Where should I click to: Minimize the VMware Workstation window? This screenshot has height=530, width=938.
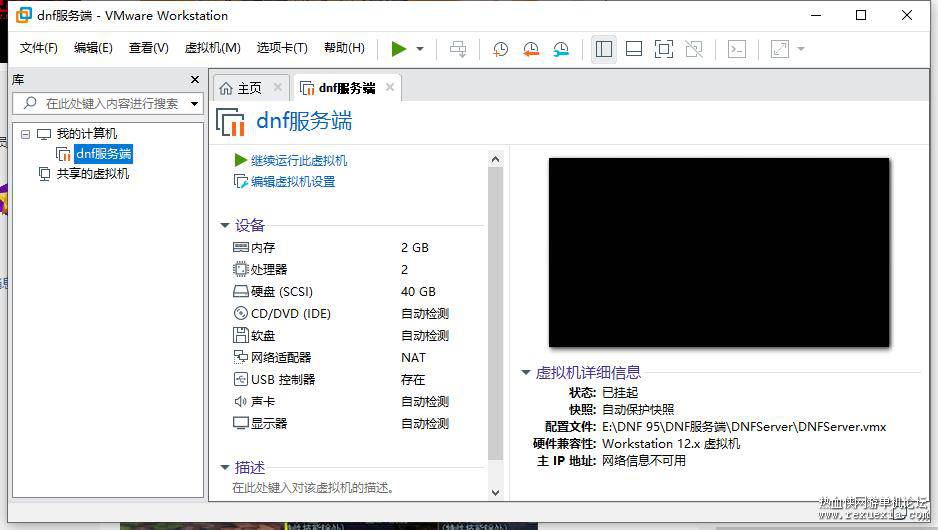(x=816, y=15)
